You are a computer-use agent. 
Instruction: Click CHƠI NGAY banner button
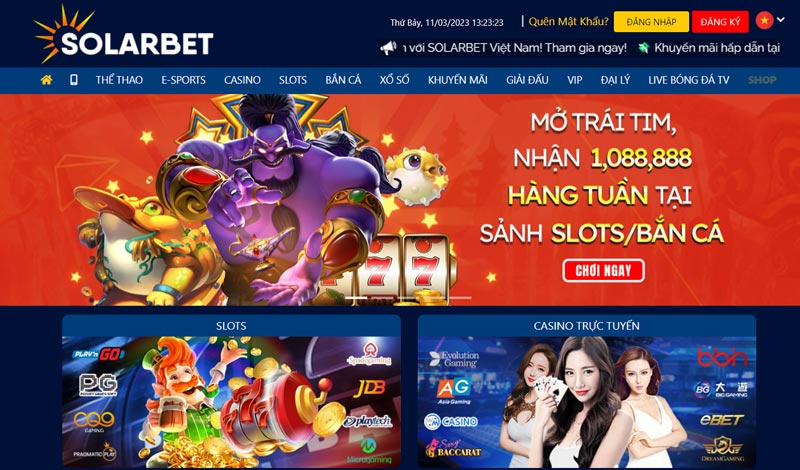pyautogui.click(x=604, y=270)
